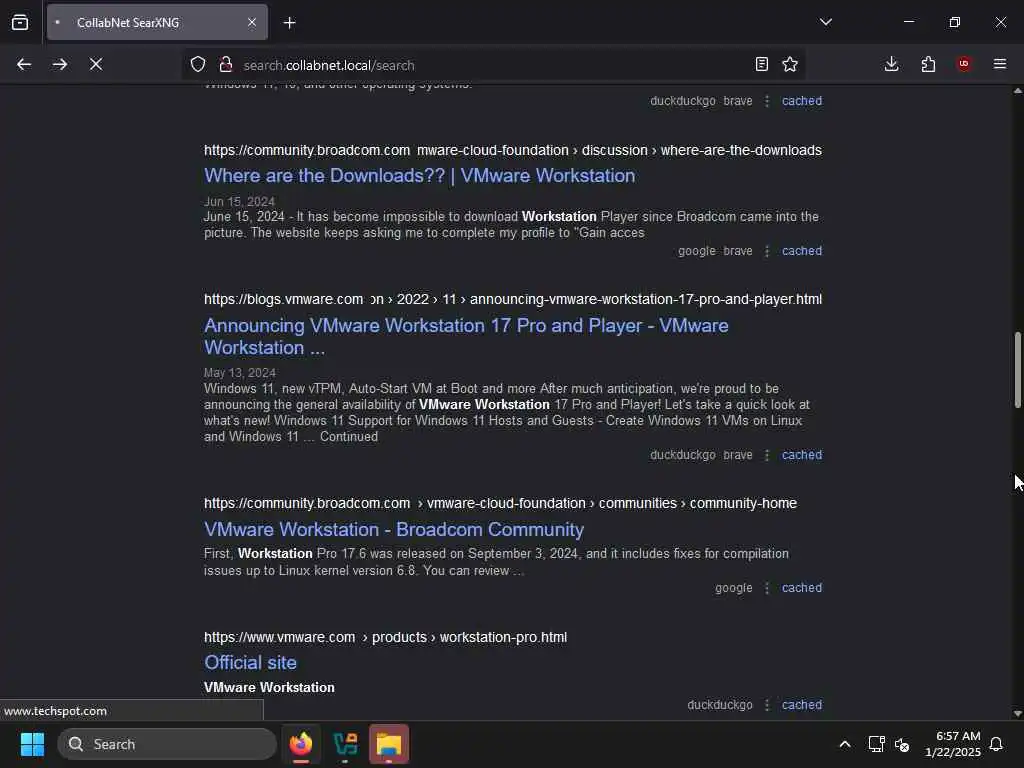Open cached link for 'Where are the Downloads' result
This screenshot has width=1024, height=768.
(x=802, y=251)
